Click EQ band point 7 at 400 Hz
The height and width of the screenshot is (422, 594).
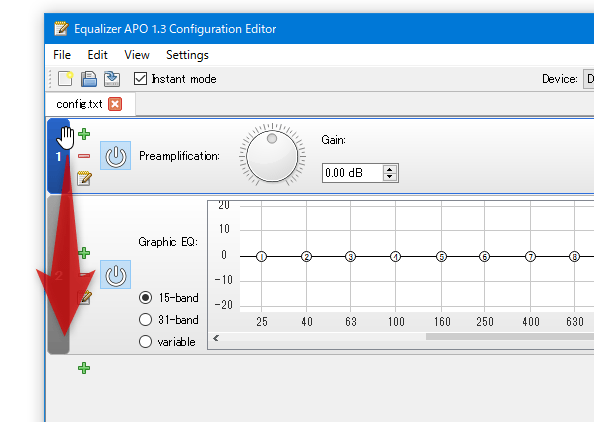(x=530, y=256)
